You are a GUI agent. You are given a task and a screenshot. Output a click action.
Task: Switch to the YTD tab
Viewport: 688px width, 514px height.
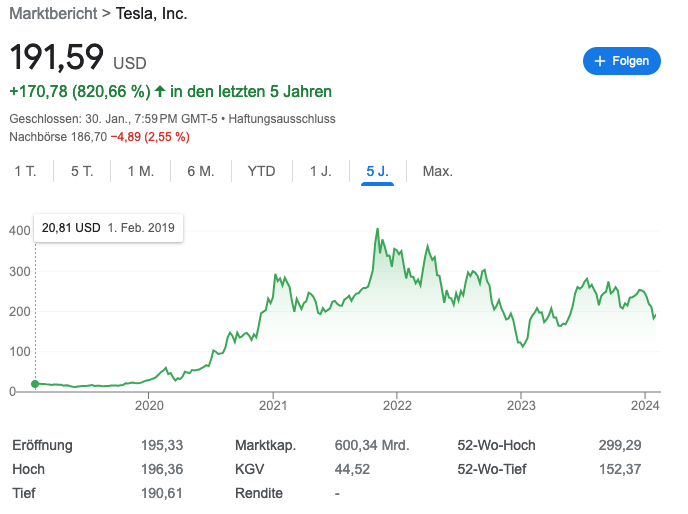261,171
